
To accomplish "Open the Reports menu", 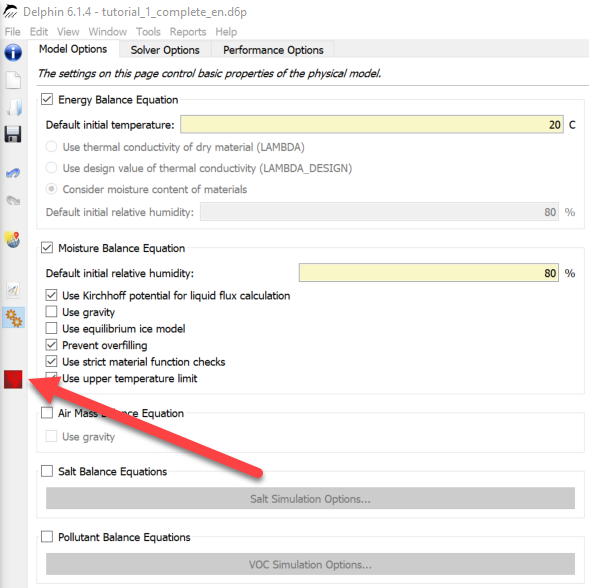I will [x=188, y=32].
